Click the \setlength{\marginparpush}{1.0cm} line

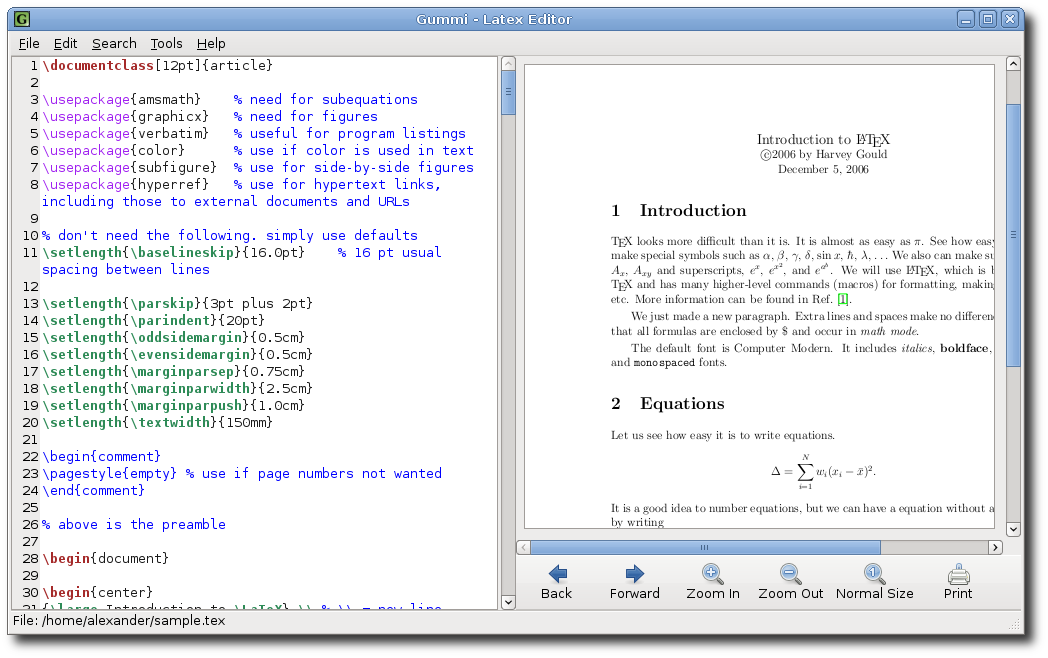(x=174, y=406)
